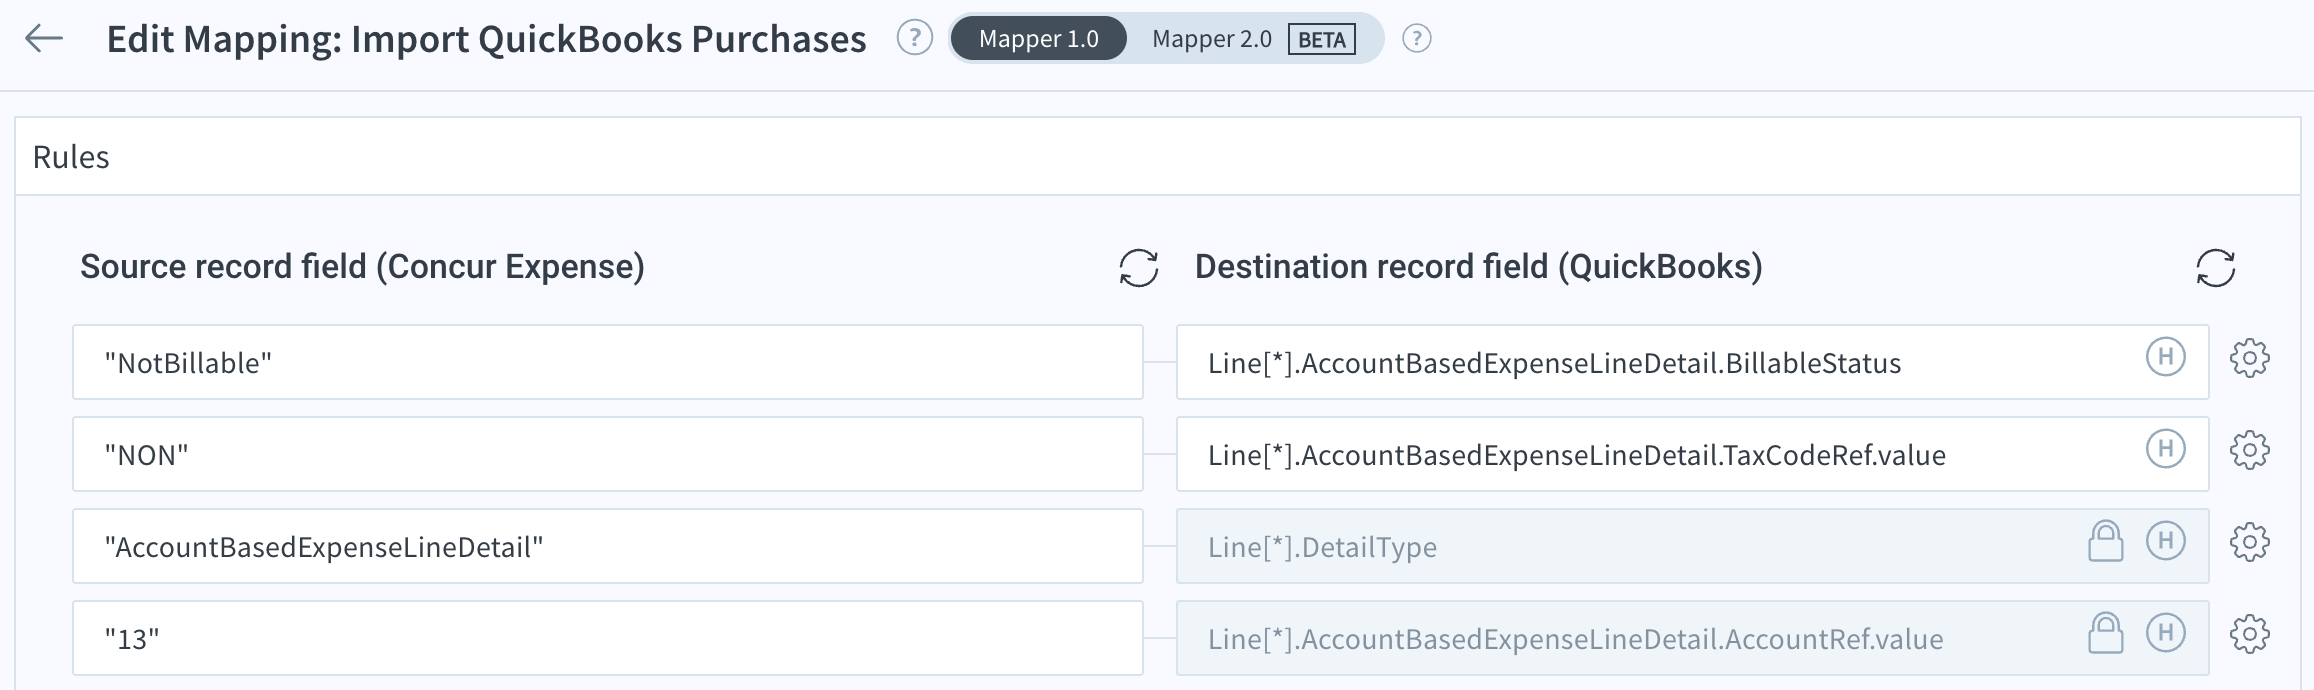
Task: Refresh Source record fields (Concur Expense)
Action: 1138,267
